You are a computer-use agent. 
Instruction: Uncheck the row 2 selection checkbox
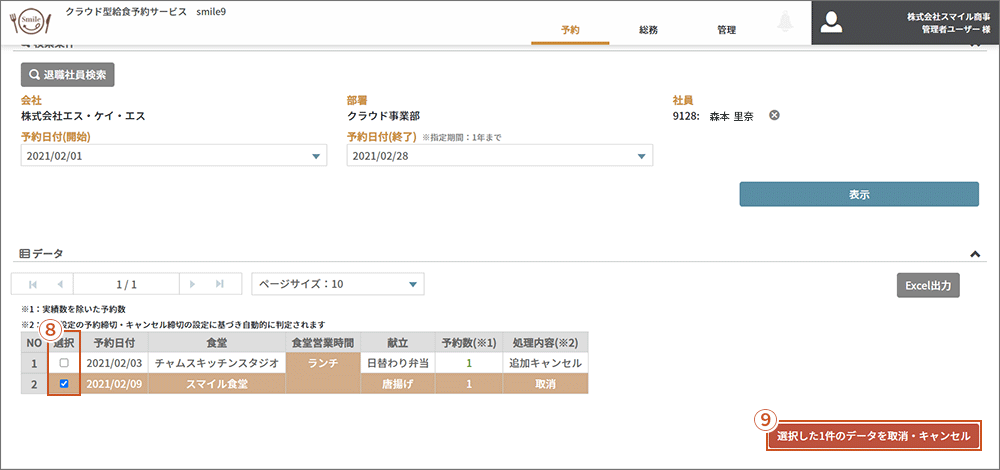point(63,383)
